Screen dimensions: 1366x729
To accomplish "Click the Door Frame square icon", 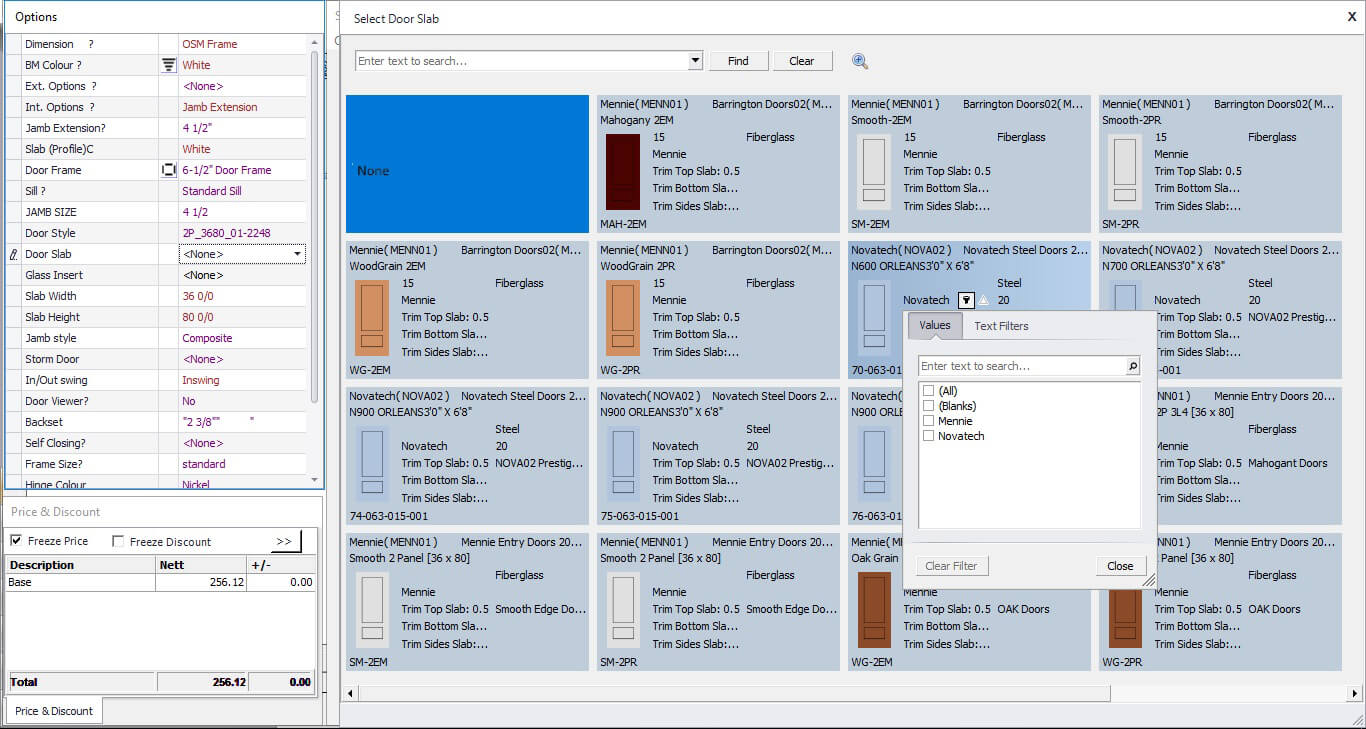I will tap(168, 171).
